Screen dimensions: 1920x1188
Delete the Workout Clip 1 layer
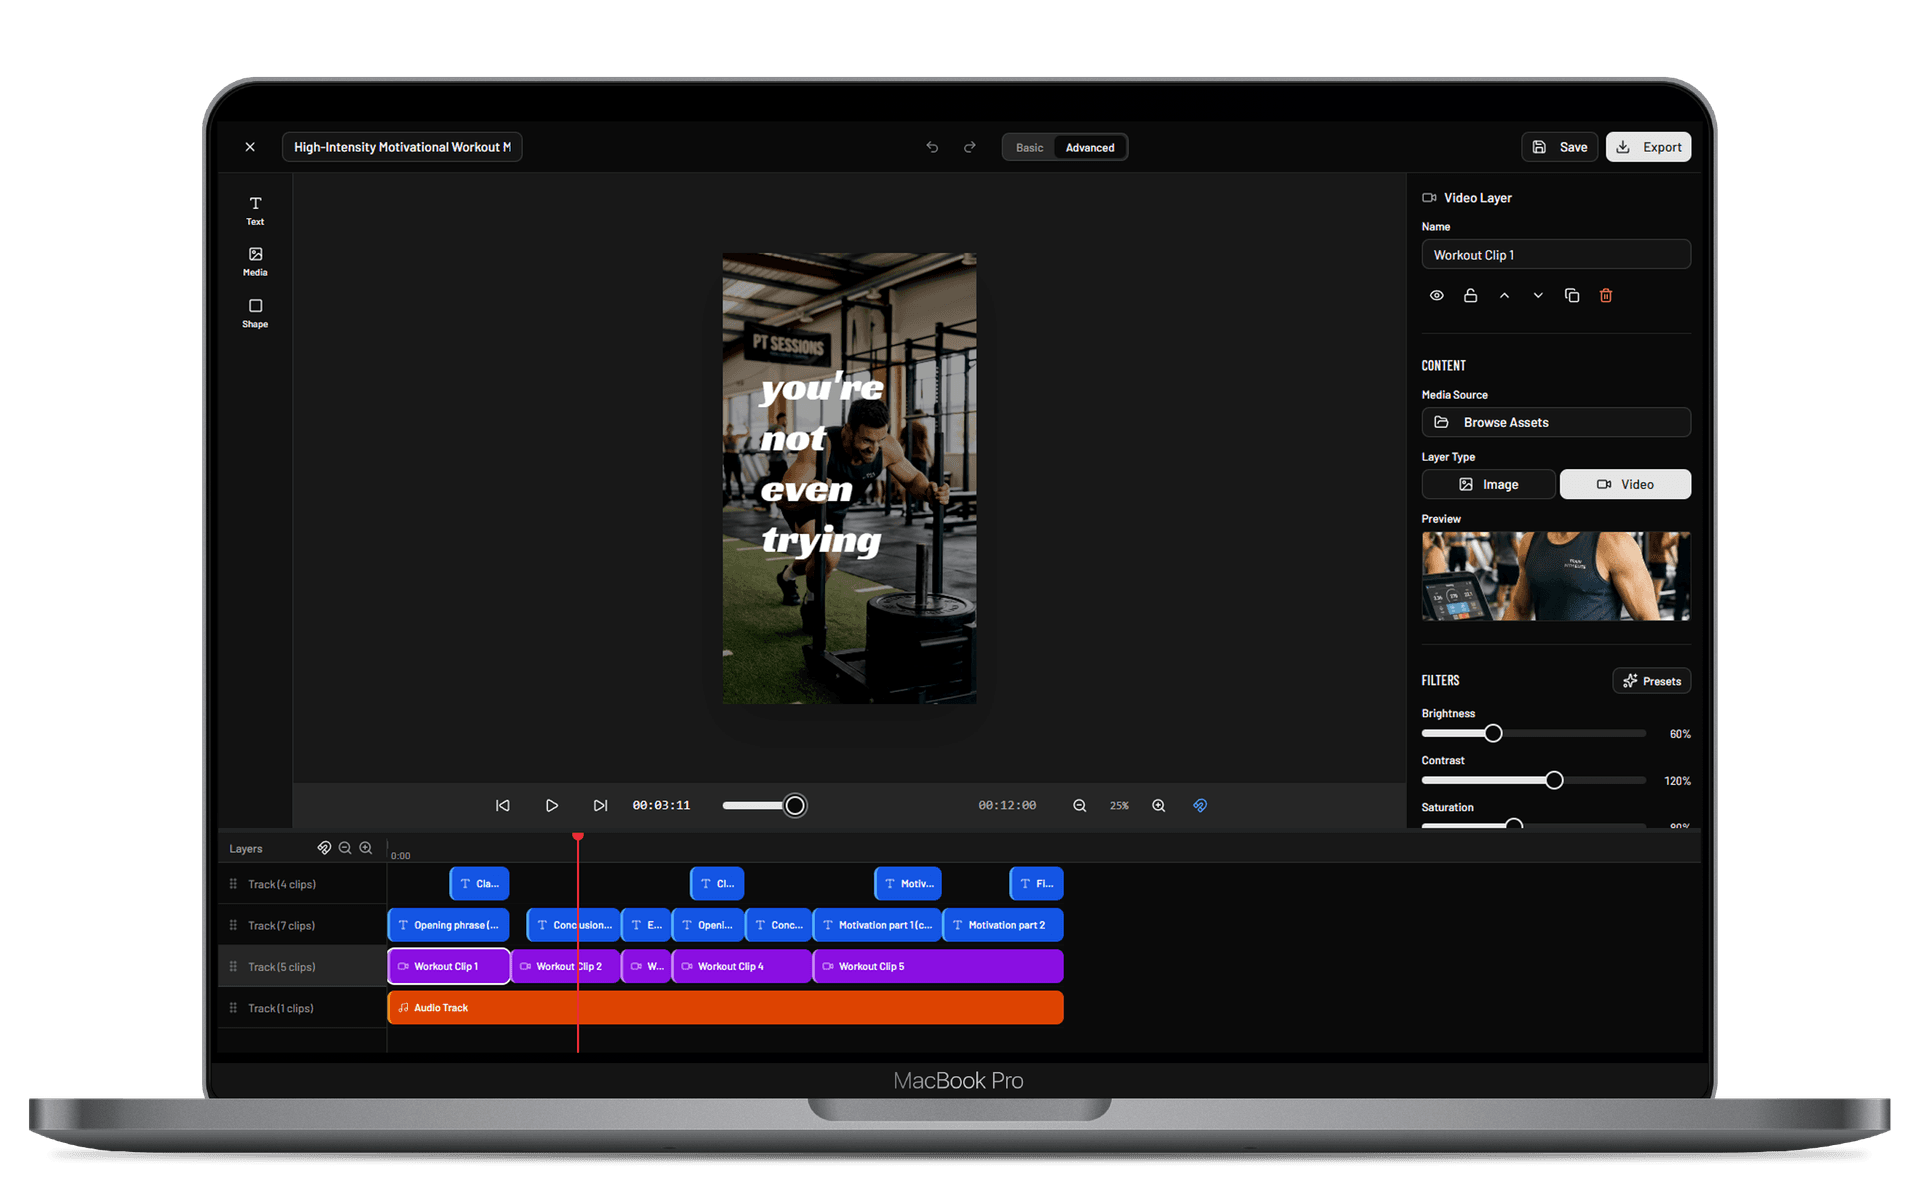[x=1606, y=295]
